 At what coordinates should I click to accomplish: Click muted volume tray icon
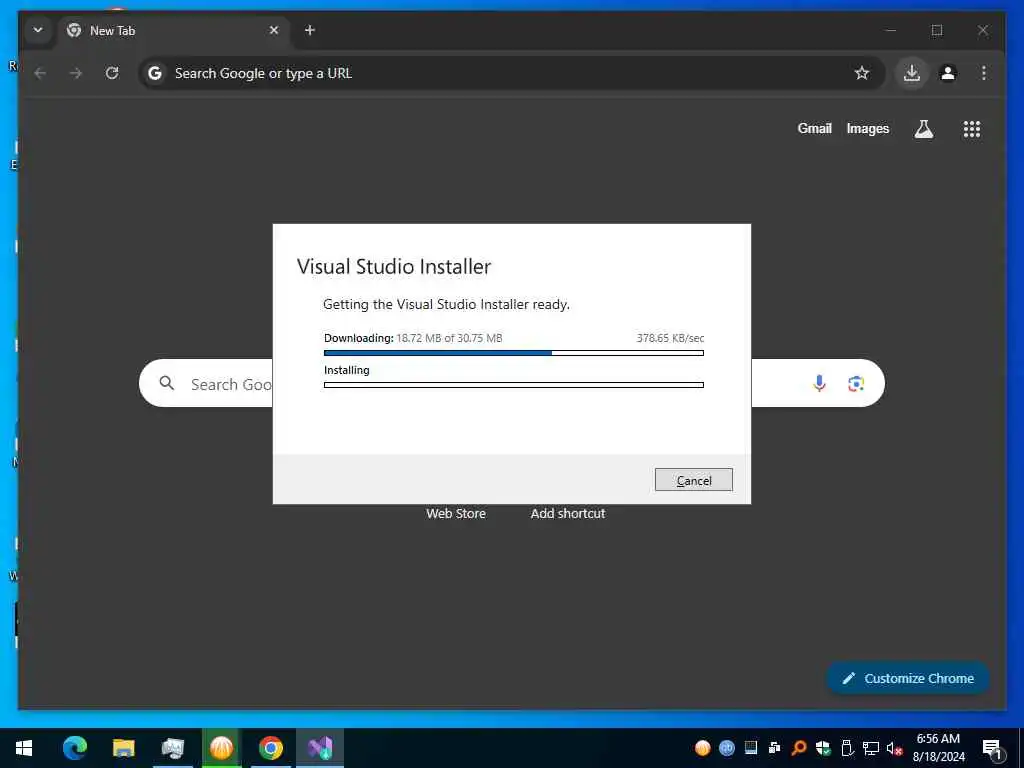(894, 748)
